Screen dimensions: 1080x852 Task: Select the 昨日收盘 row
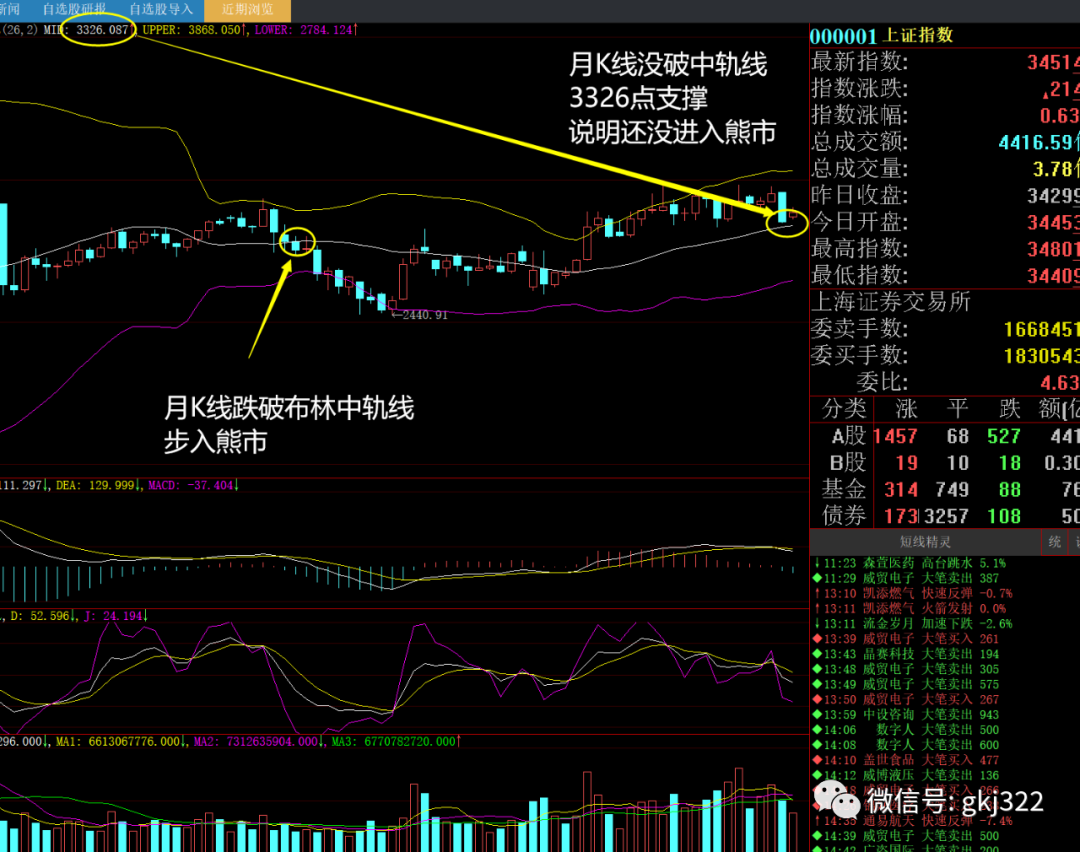[945, 196]
